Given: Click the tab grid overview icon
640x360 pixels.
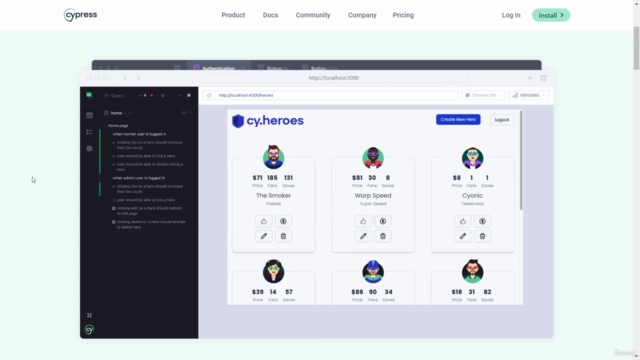Looking at the screenshot, I should pyautogui.click(x=543, y=78).
